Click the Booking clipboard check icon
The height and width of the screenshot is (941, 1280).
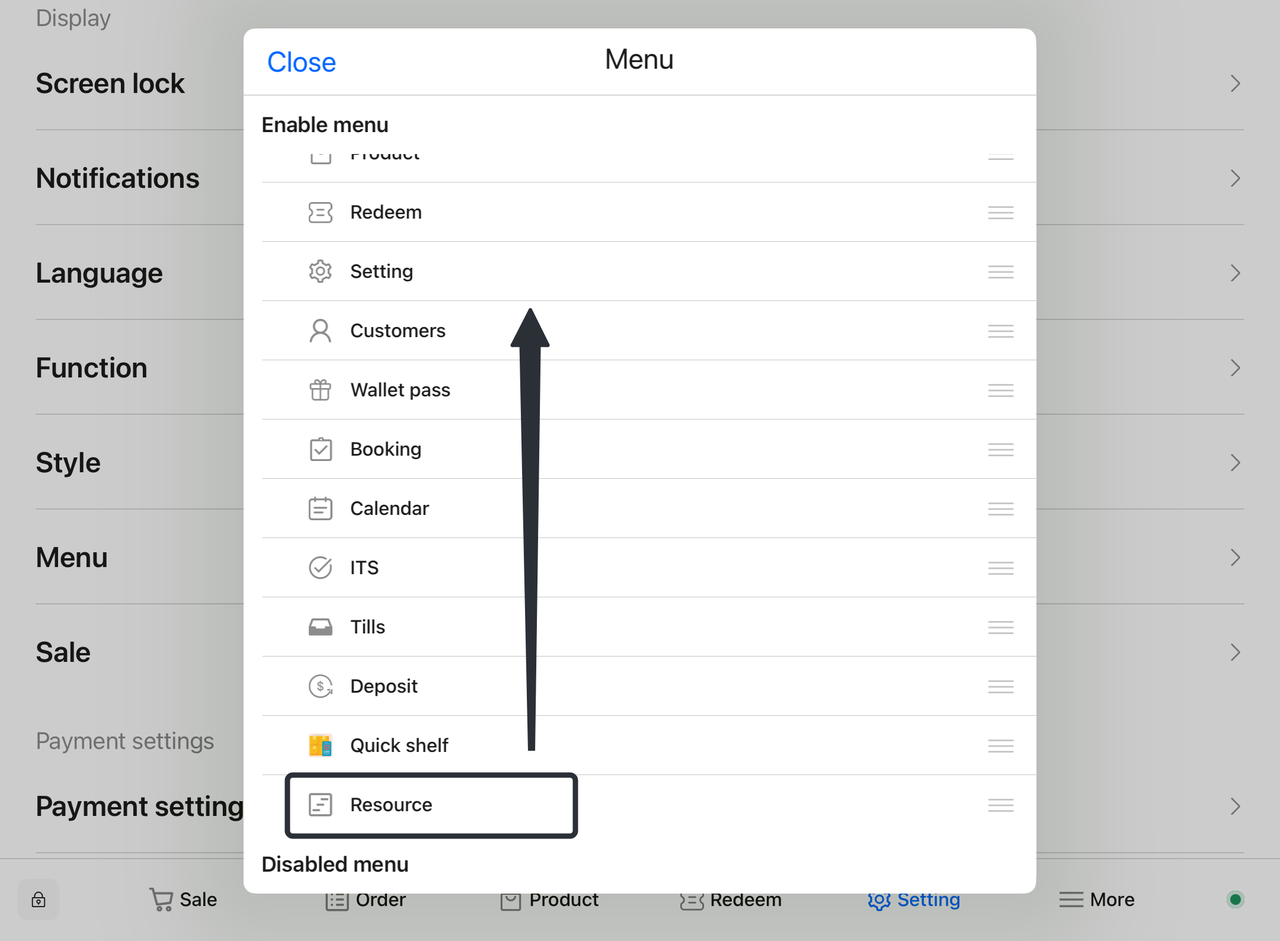pos(320,449)
